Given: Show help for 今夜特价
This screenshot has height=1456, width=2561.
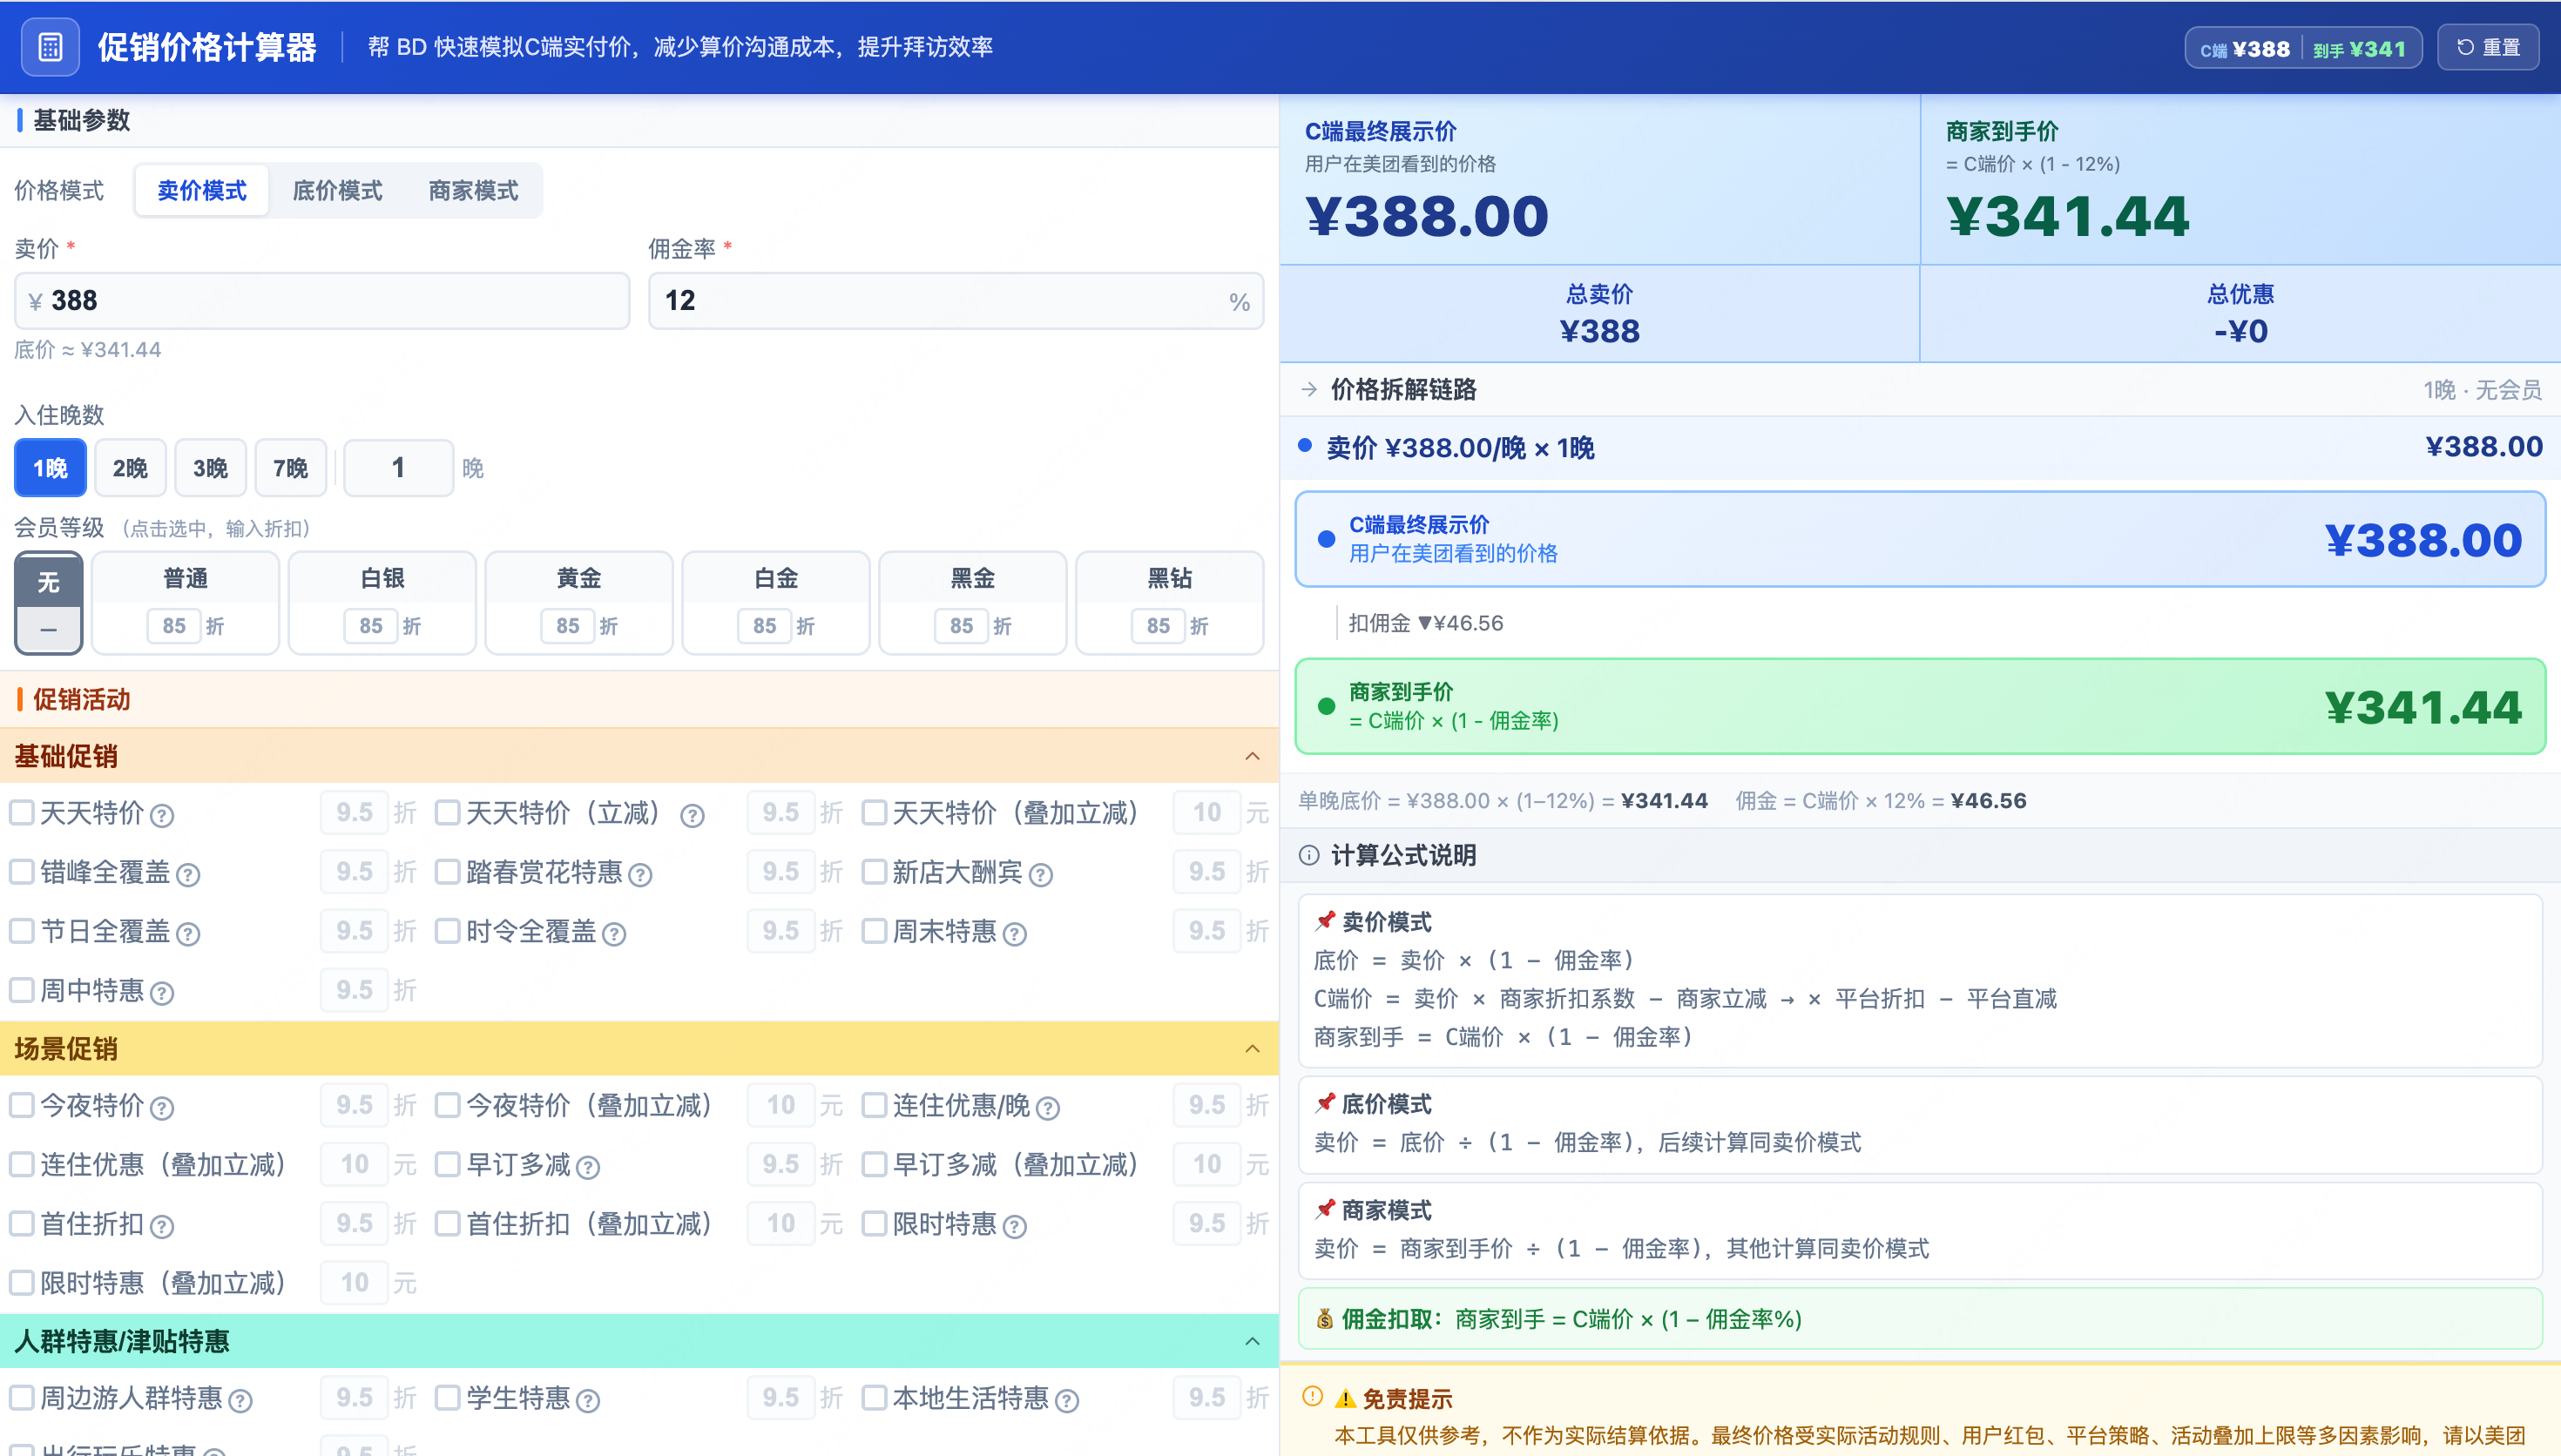Looking at the screenshot, I should pos(162,1107).
